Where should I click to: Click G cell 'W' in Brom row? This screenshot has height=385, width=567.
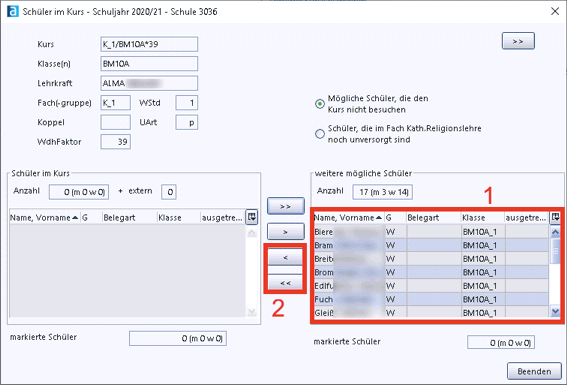click(x=395, y=272)
